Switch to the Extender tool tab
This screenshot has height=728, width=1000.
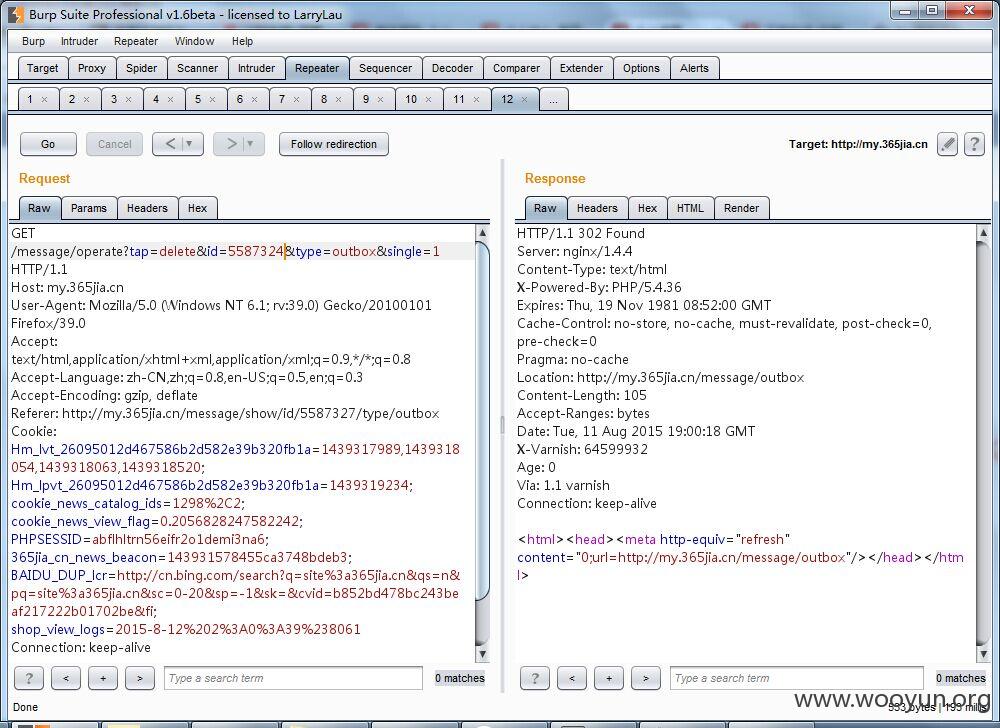[x=581, y=68]
